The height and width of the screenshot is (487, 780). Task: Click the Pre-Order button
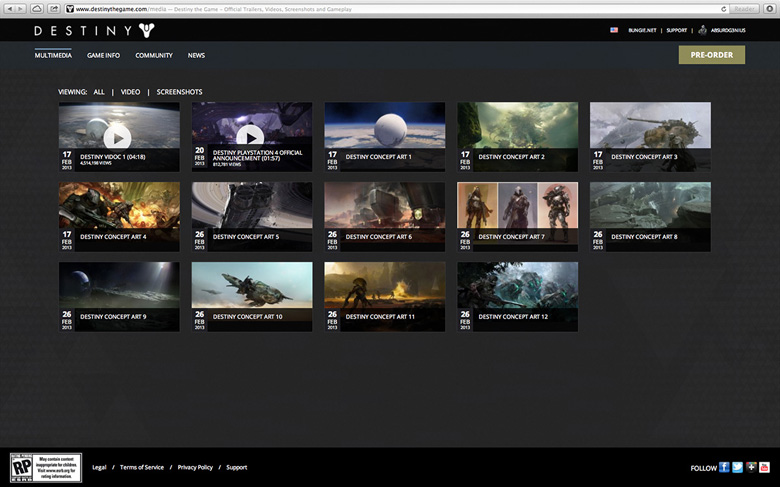click(711, 55)
